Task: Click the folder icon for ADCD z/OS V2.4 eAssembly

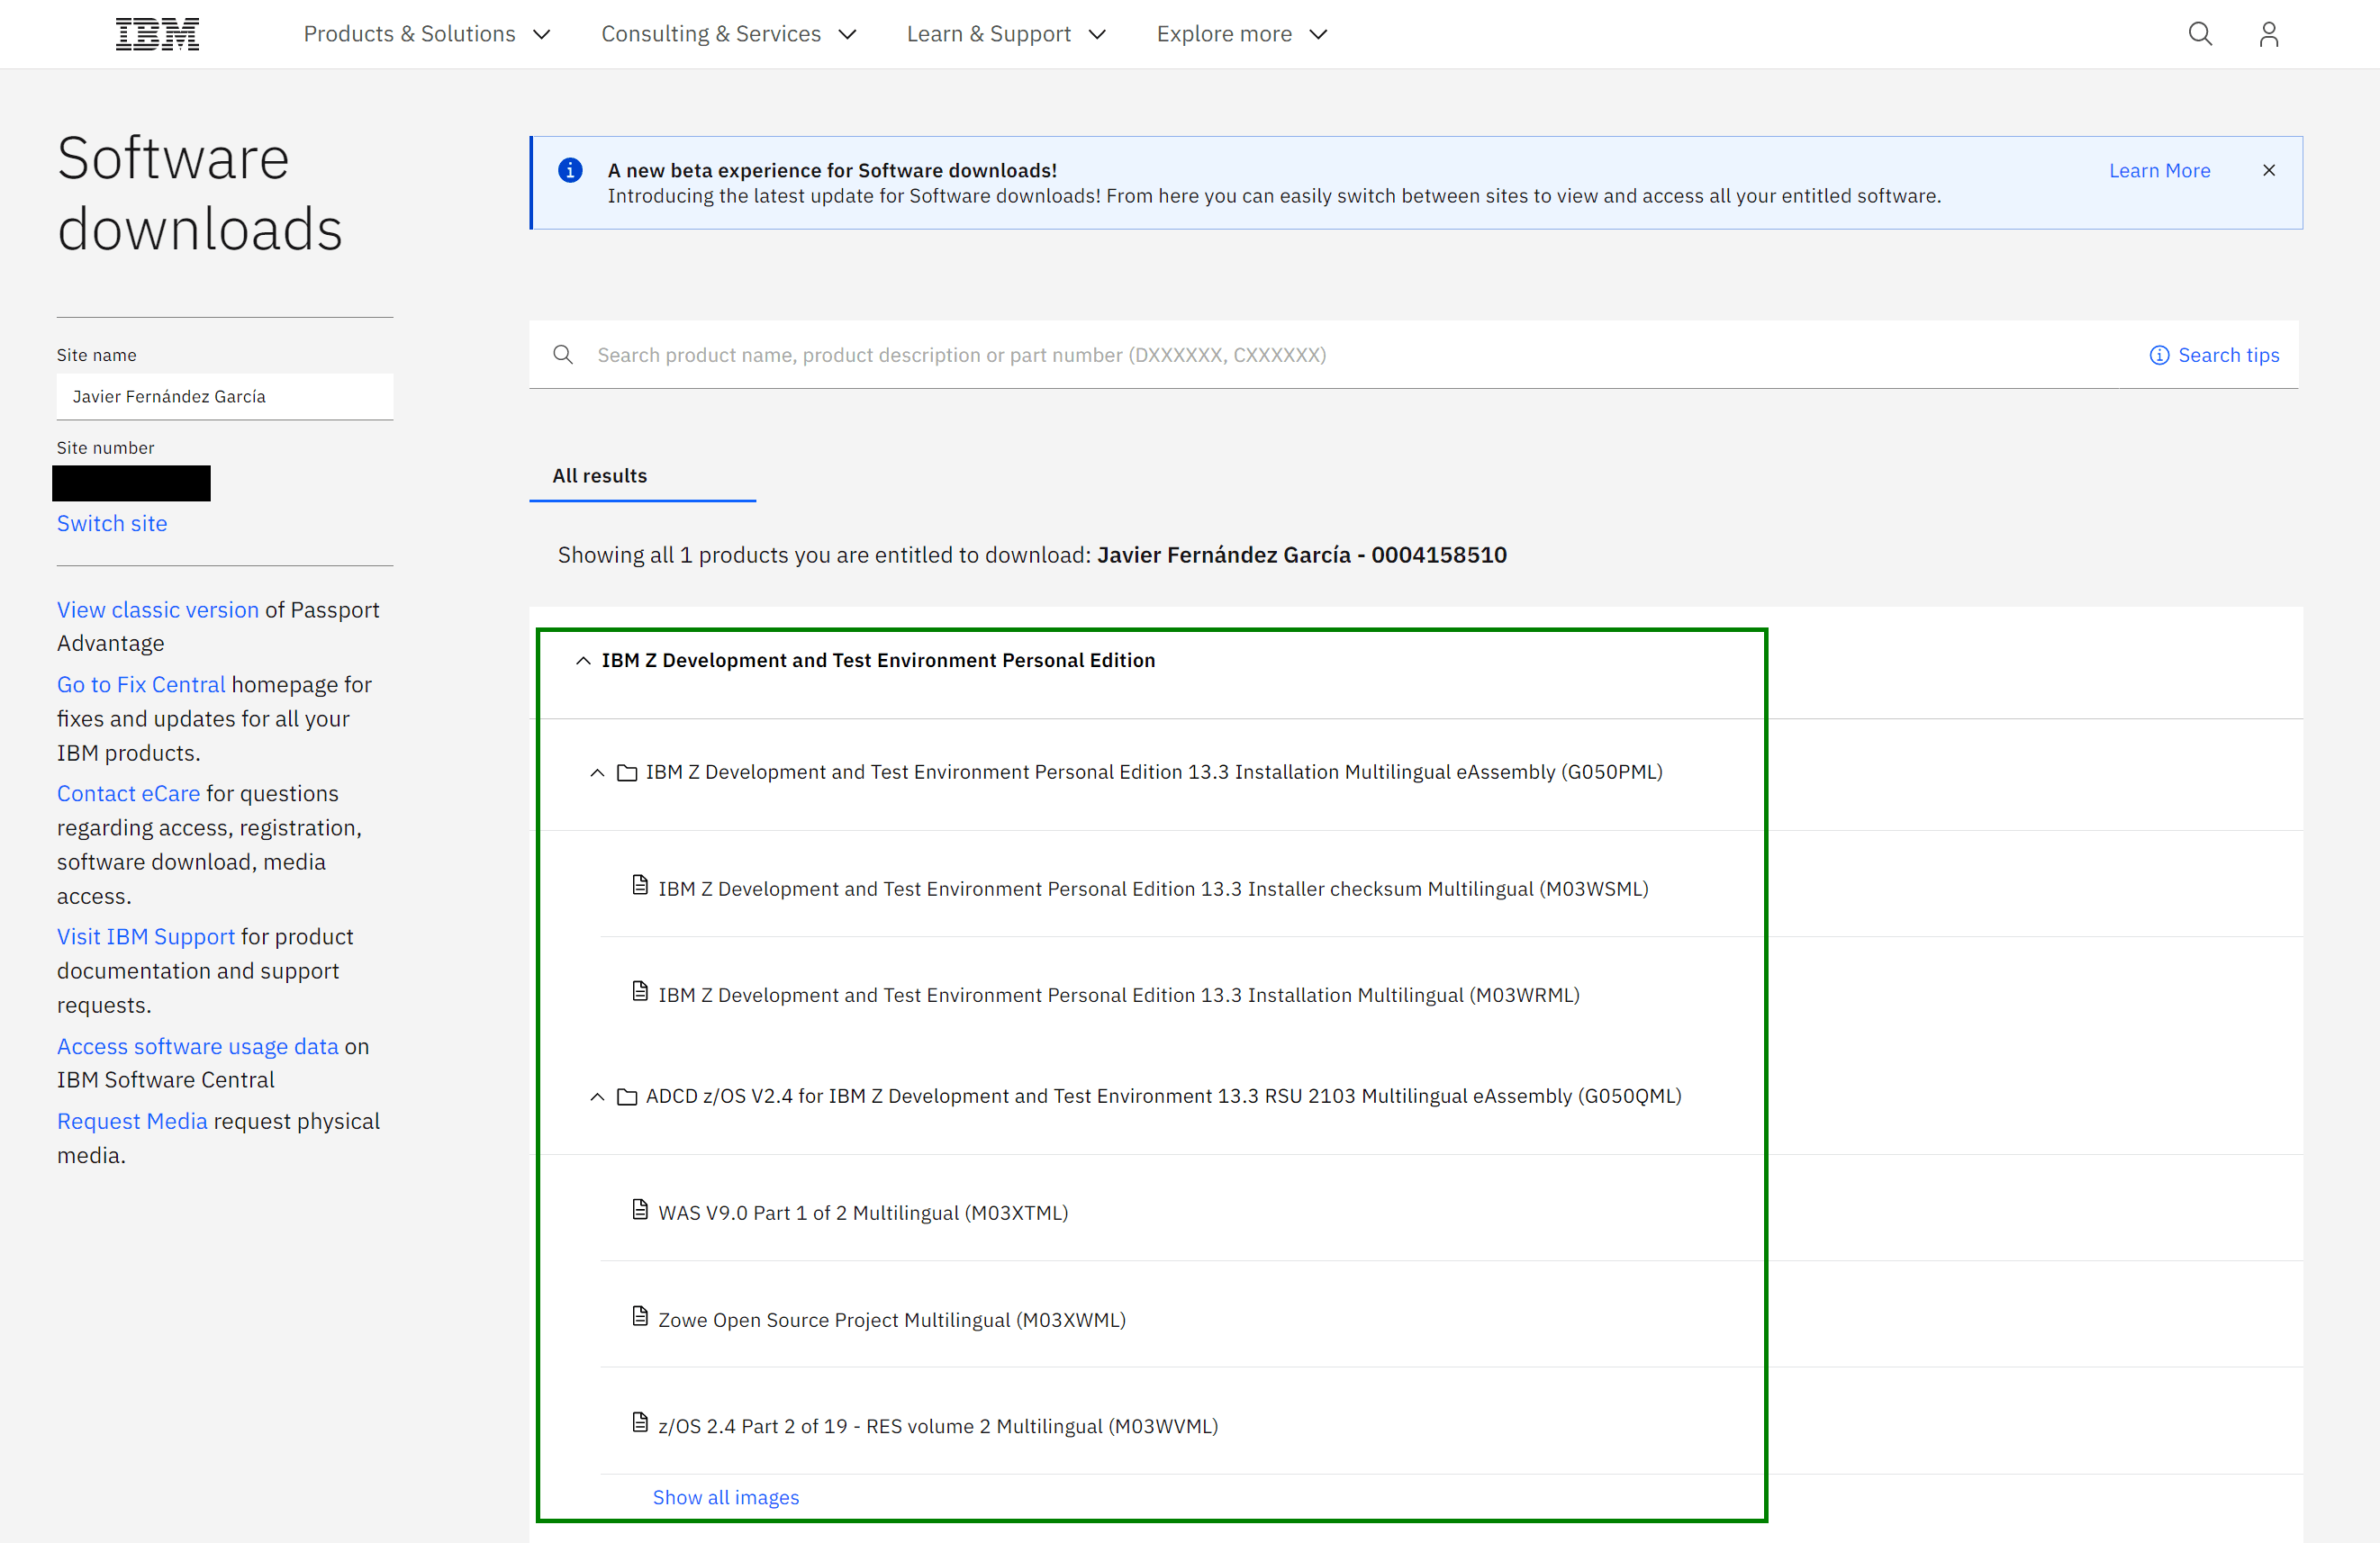Action: 627,1097
